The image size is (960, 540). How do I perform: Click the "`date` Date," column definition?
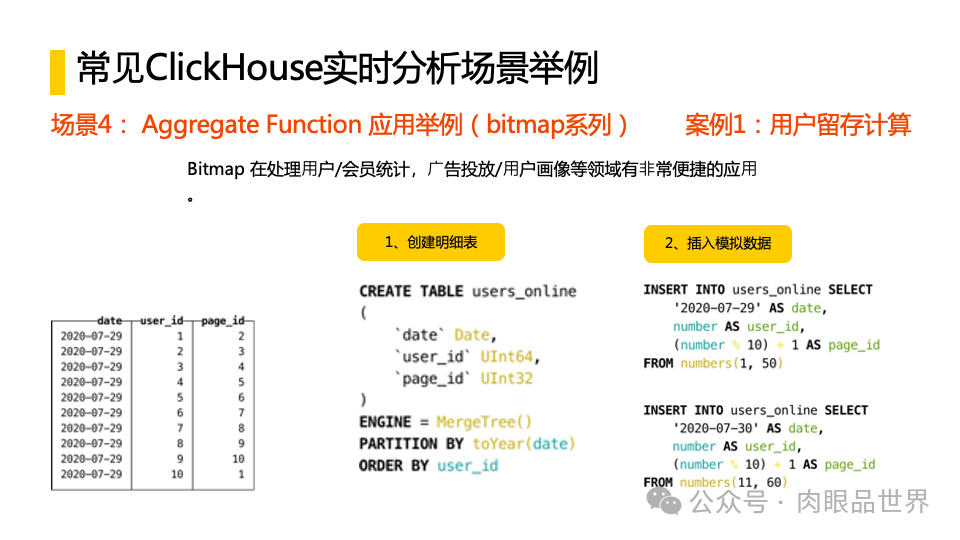tap(445, 335)
